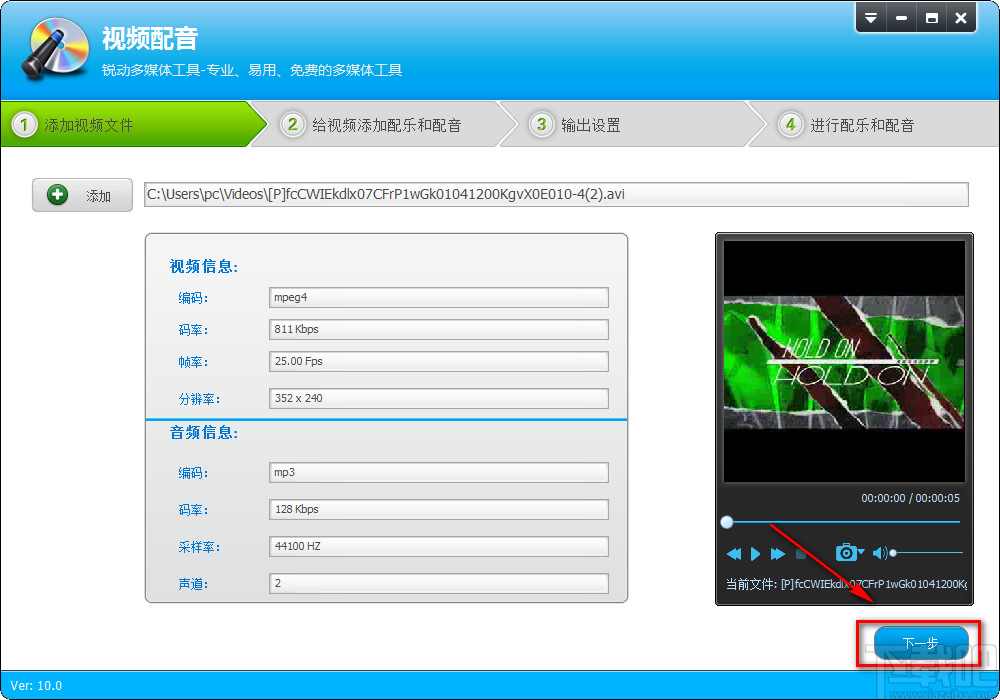Click the frame rate field 25.00 Fps
This screenshot has height=700, width=1000.
click(x=439, y=361)
